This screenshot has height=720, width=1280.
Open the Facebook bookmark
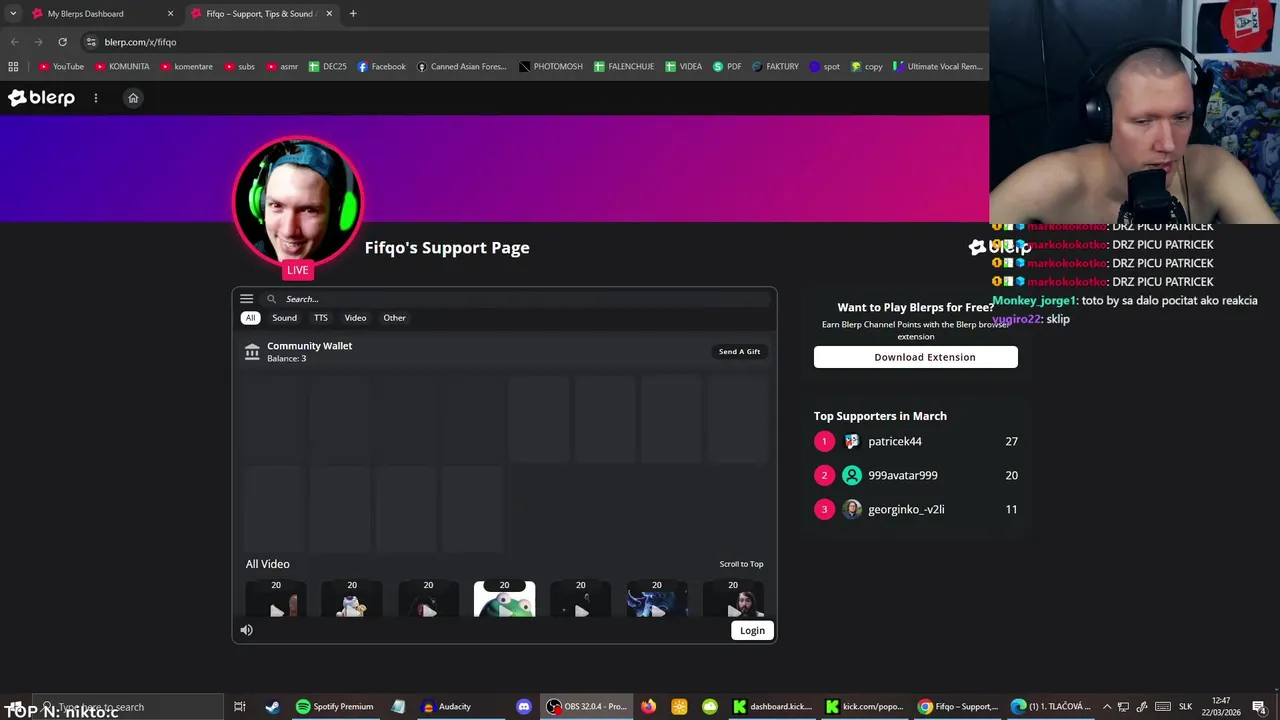[382, 67]
